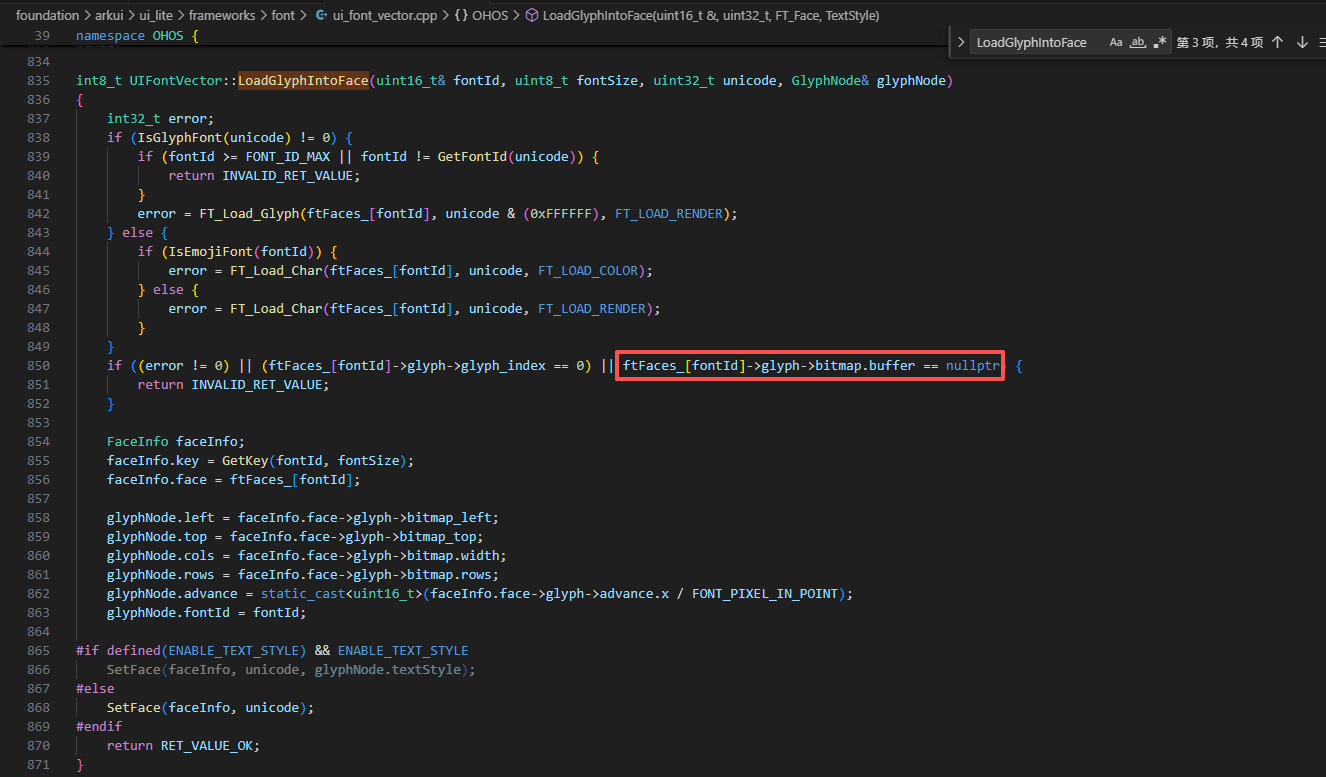Screen dimensions: 1326x777
Task: Click 'FONT_ID_MAX' on line 839
Action: tap(287, 156)
